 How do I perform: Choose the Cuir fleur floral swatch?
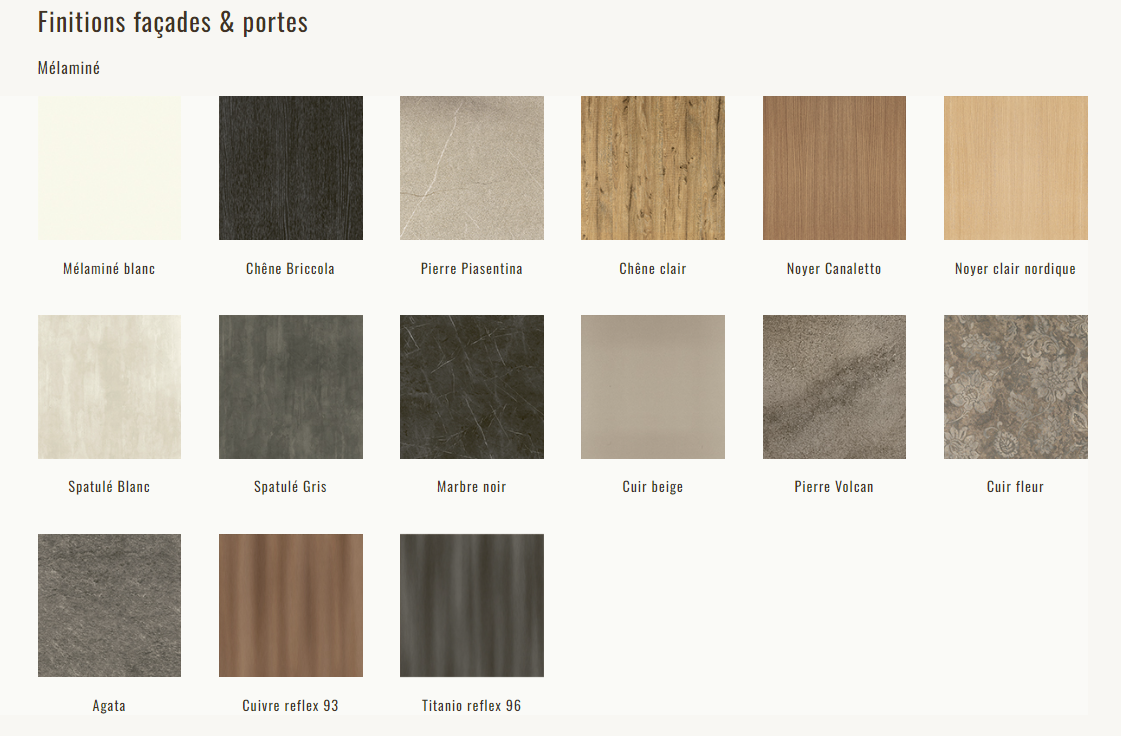click(x=1016, y=387)
